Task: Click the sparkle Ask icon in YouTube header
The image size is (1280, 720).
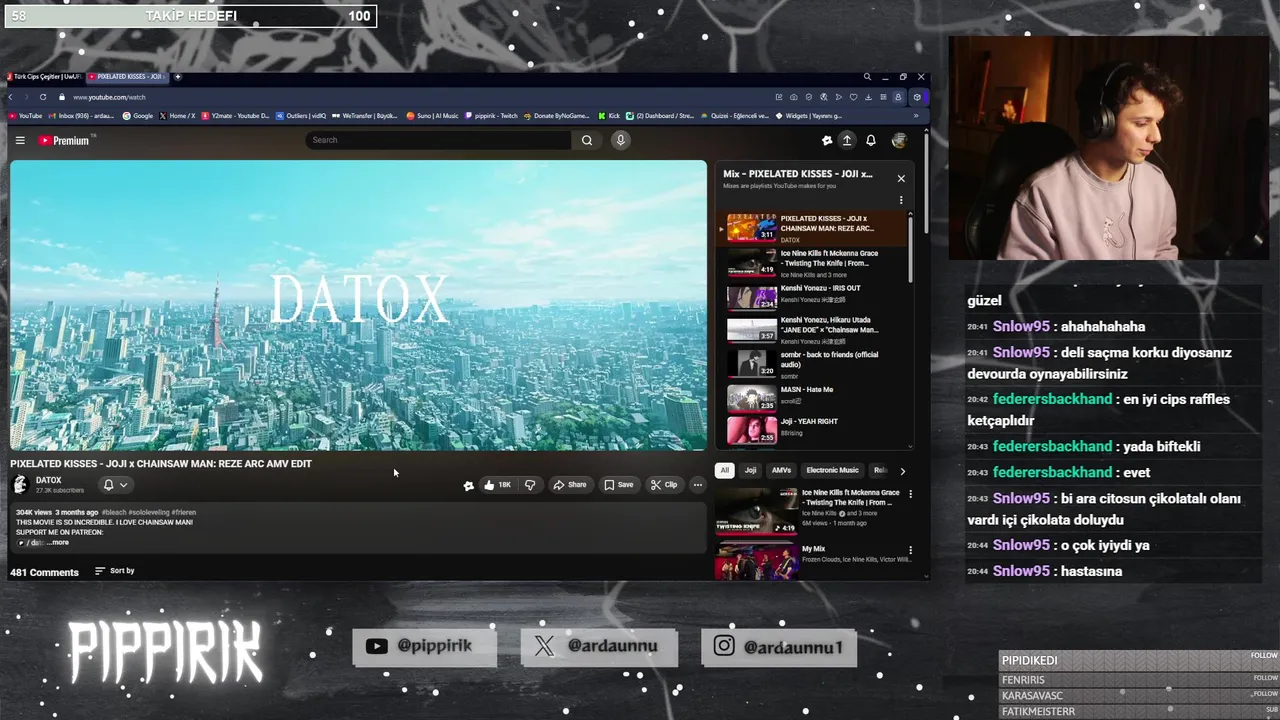Action: pos(826,141)
